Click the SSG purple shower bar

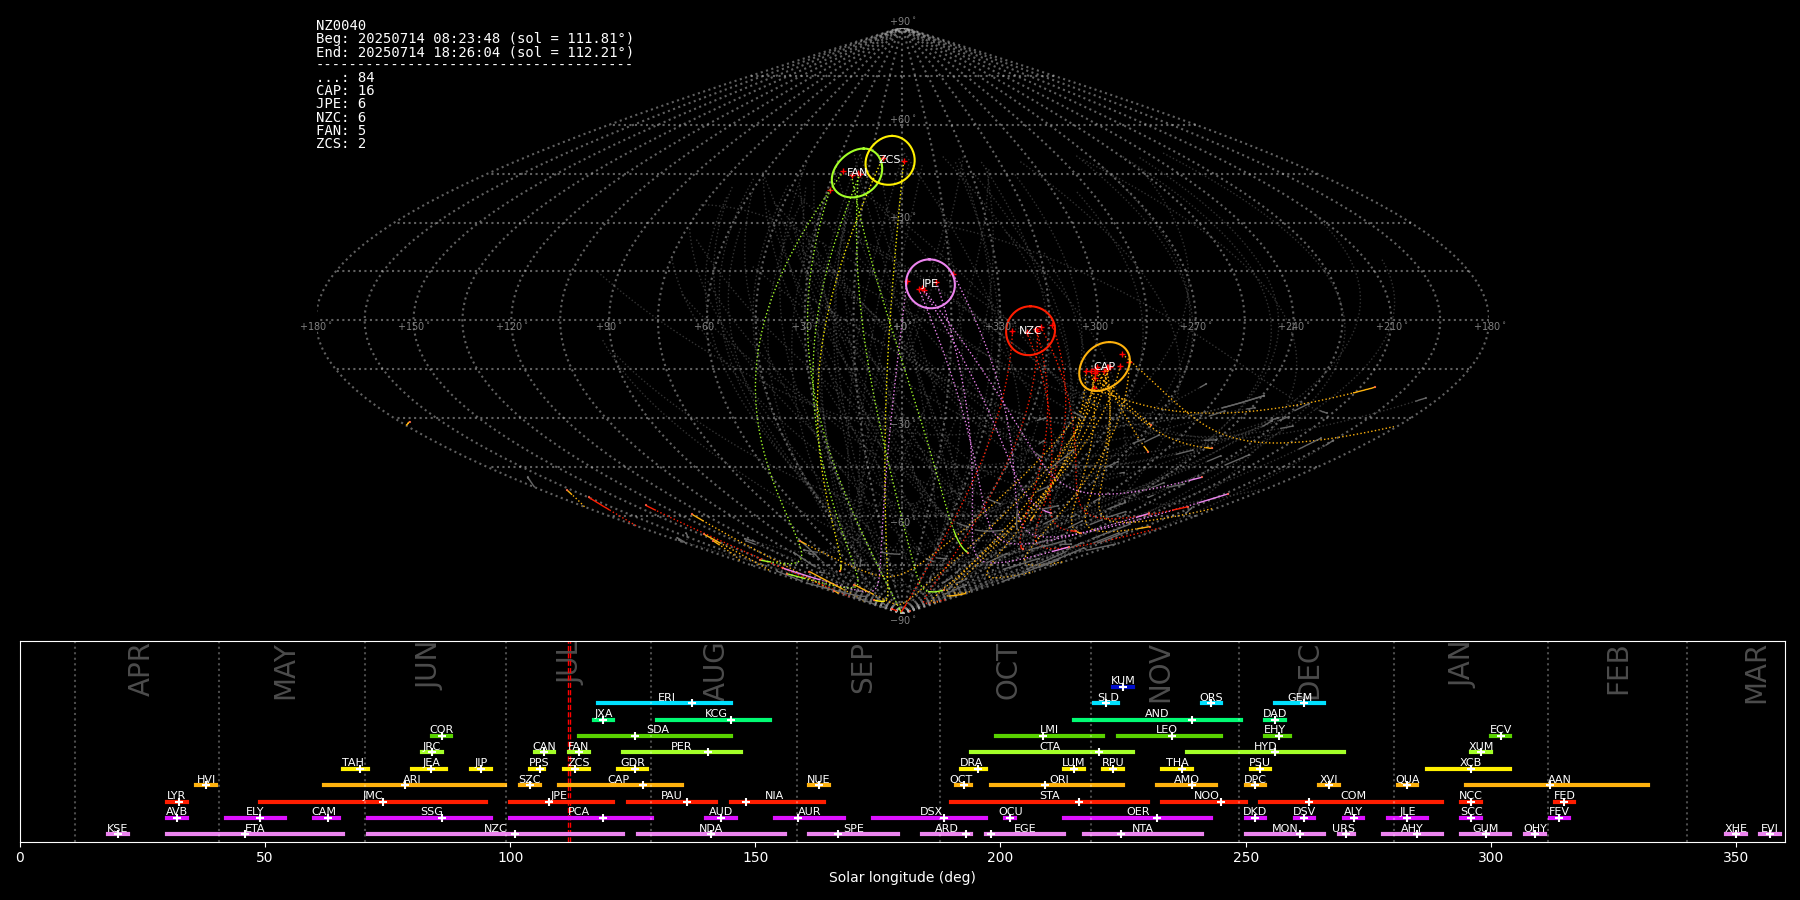[x=429, y=818]
